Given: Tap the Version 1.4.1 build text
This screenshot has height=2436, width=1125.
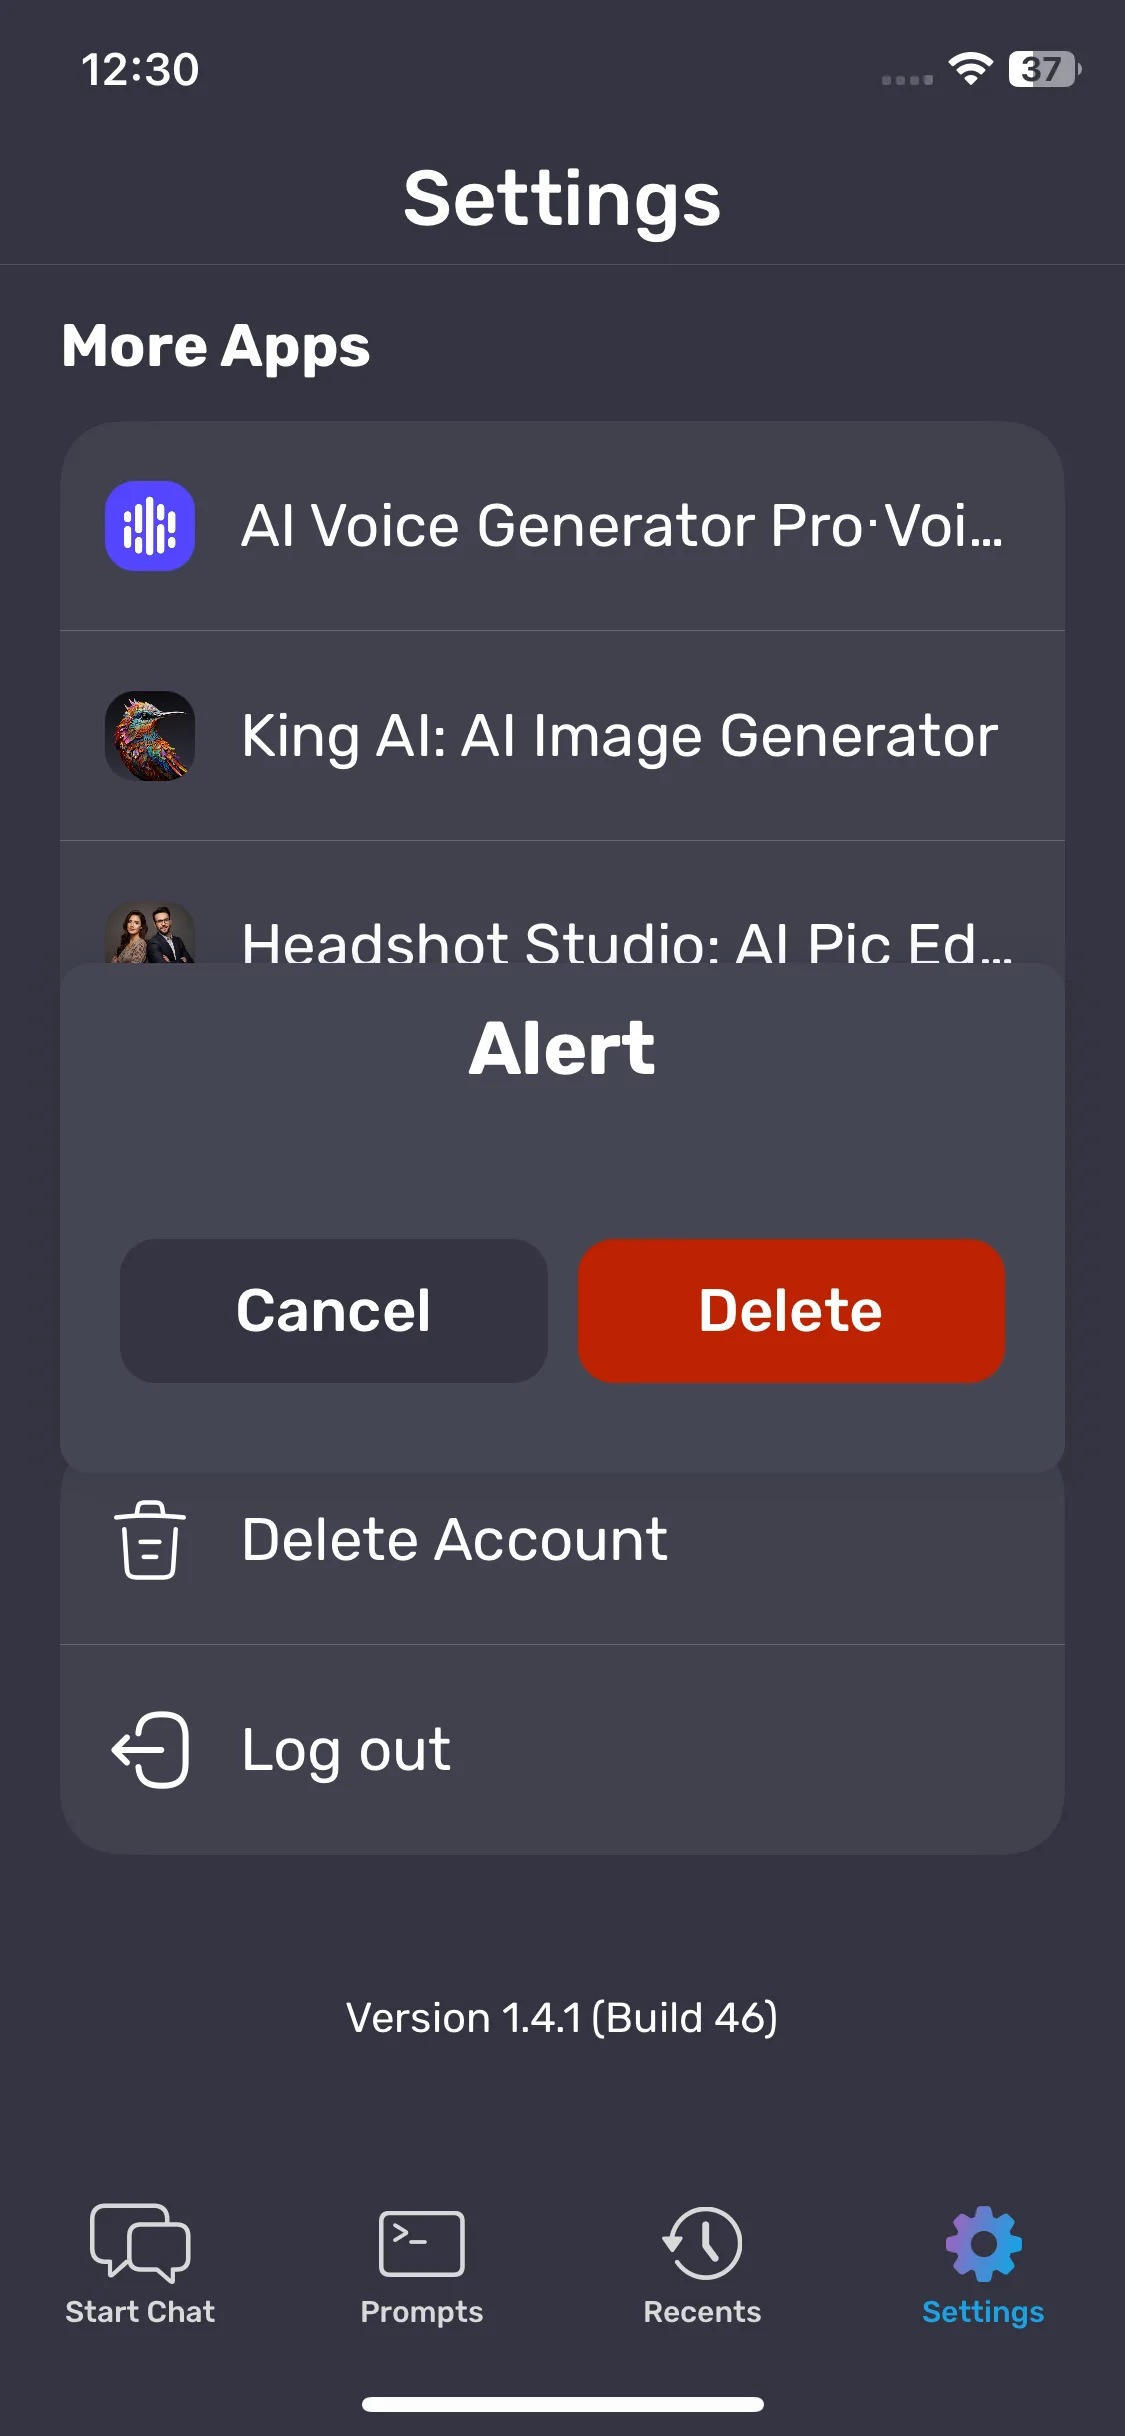Looking at the screenshot, I should (562, 2018).
